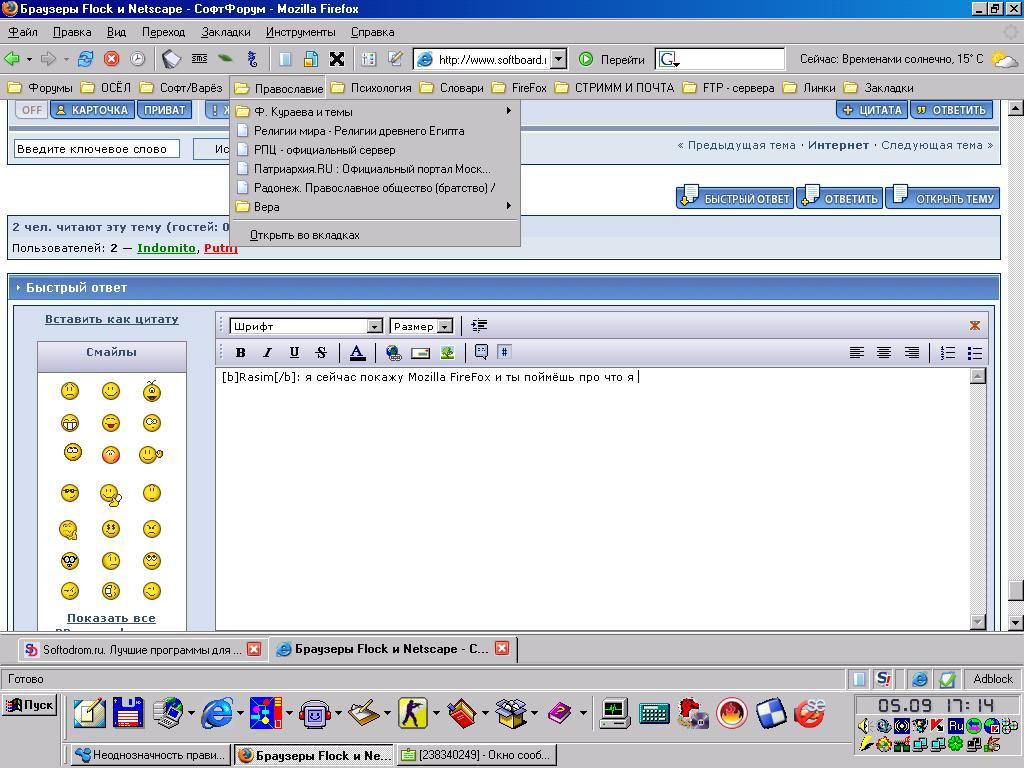Click the Adblock status bar item
The image size is (1024, 768).
pyautogui.click(x=992, y=679)
